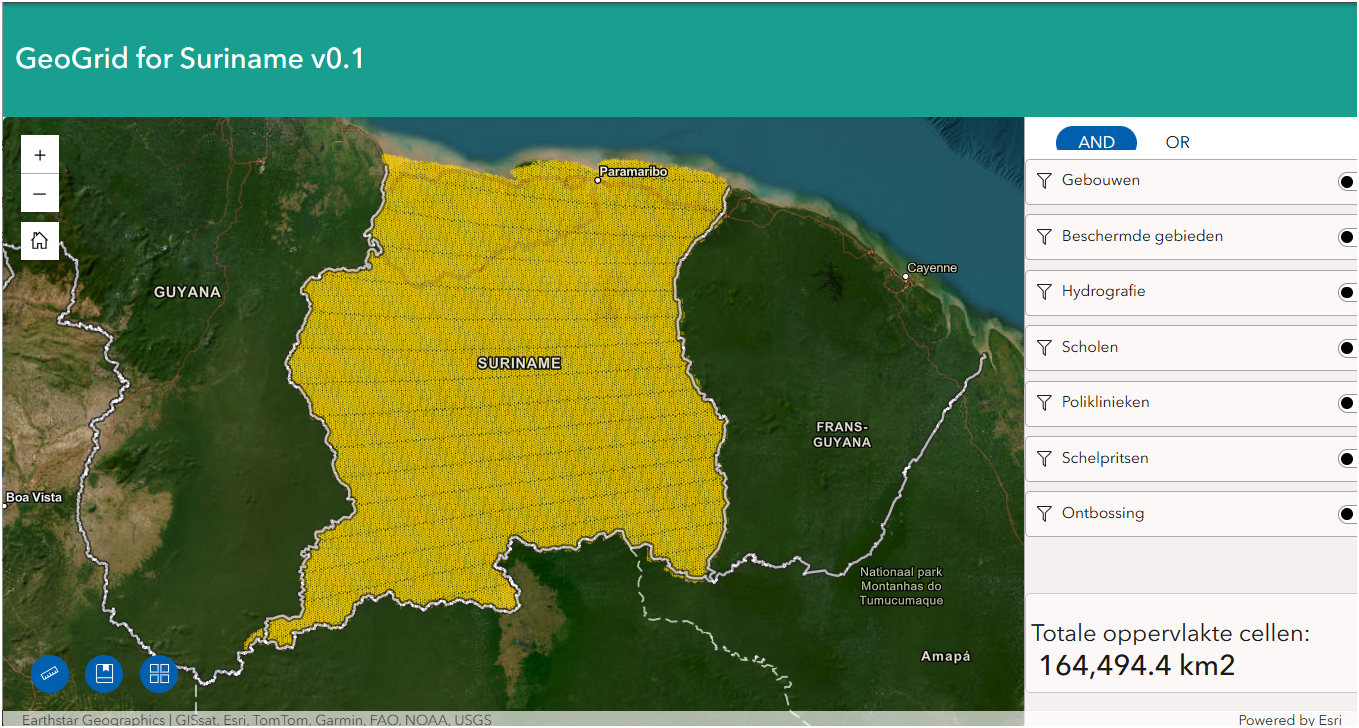Reset map to home extent
1359x728 pixels.
(40, 240)
